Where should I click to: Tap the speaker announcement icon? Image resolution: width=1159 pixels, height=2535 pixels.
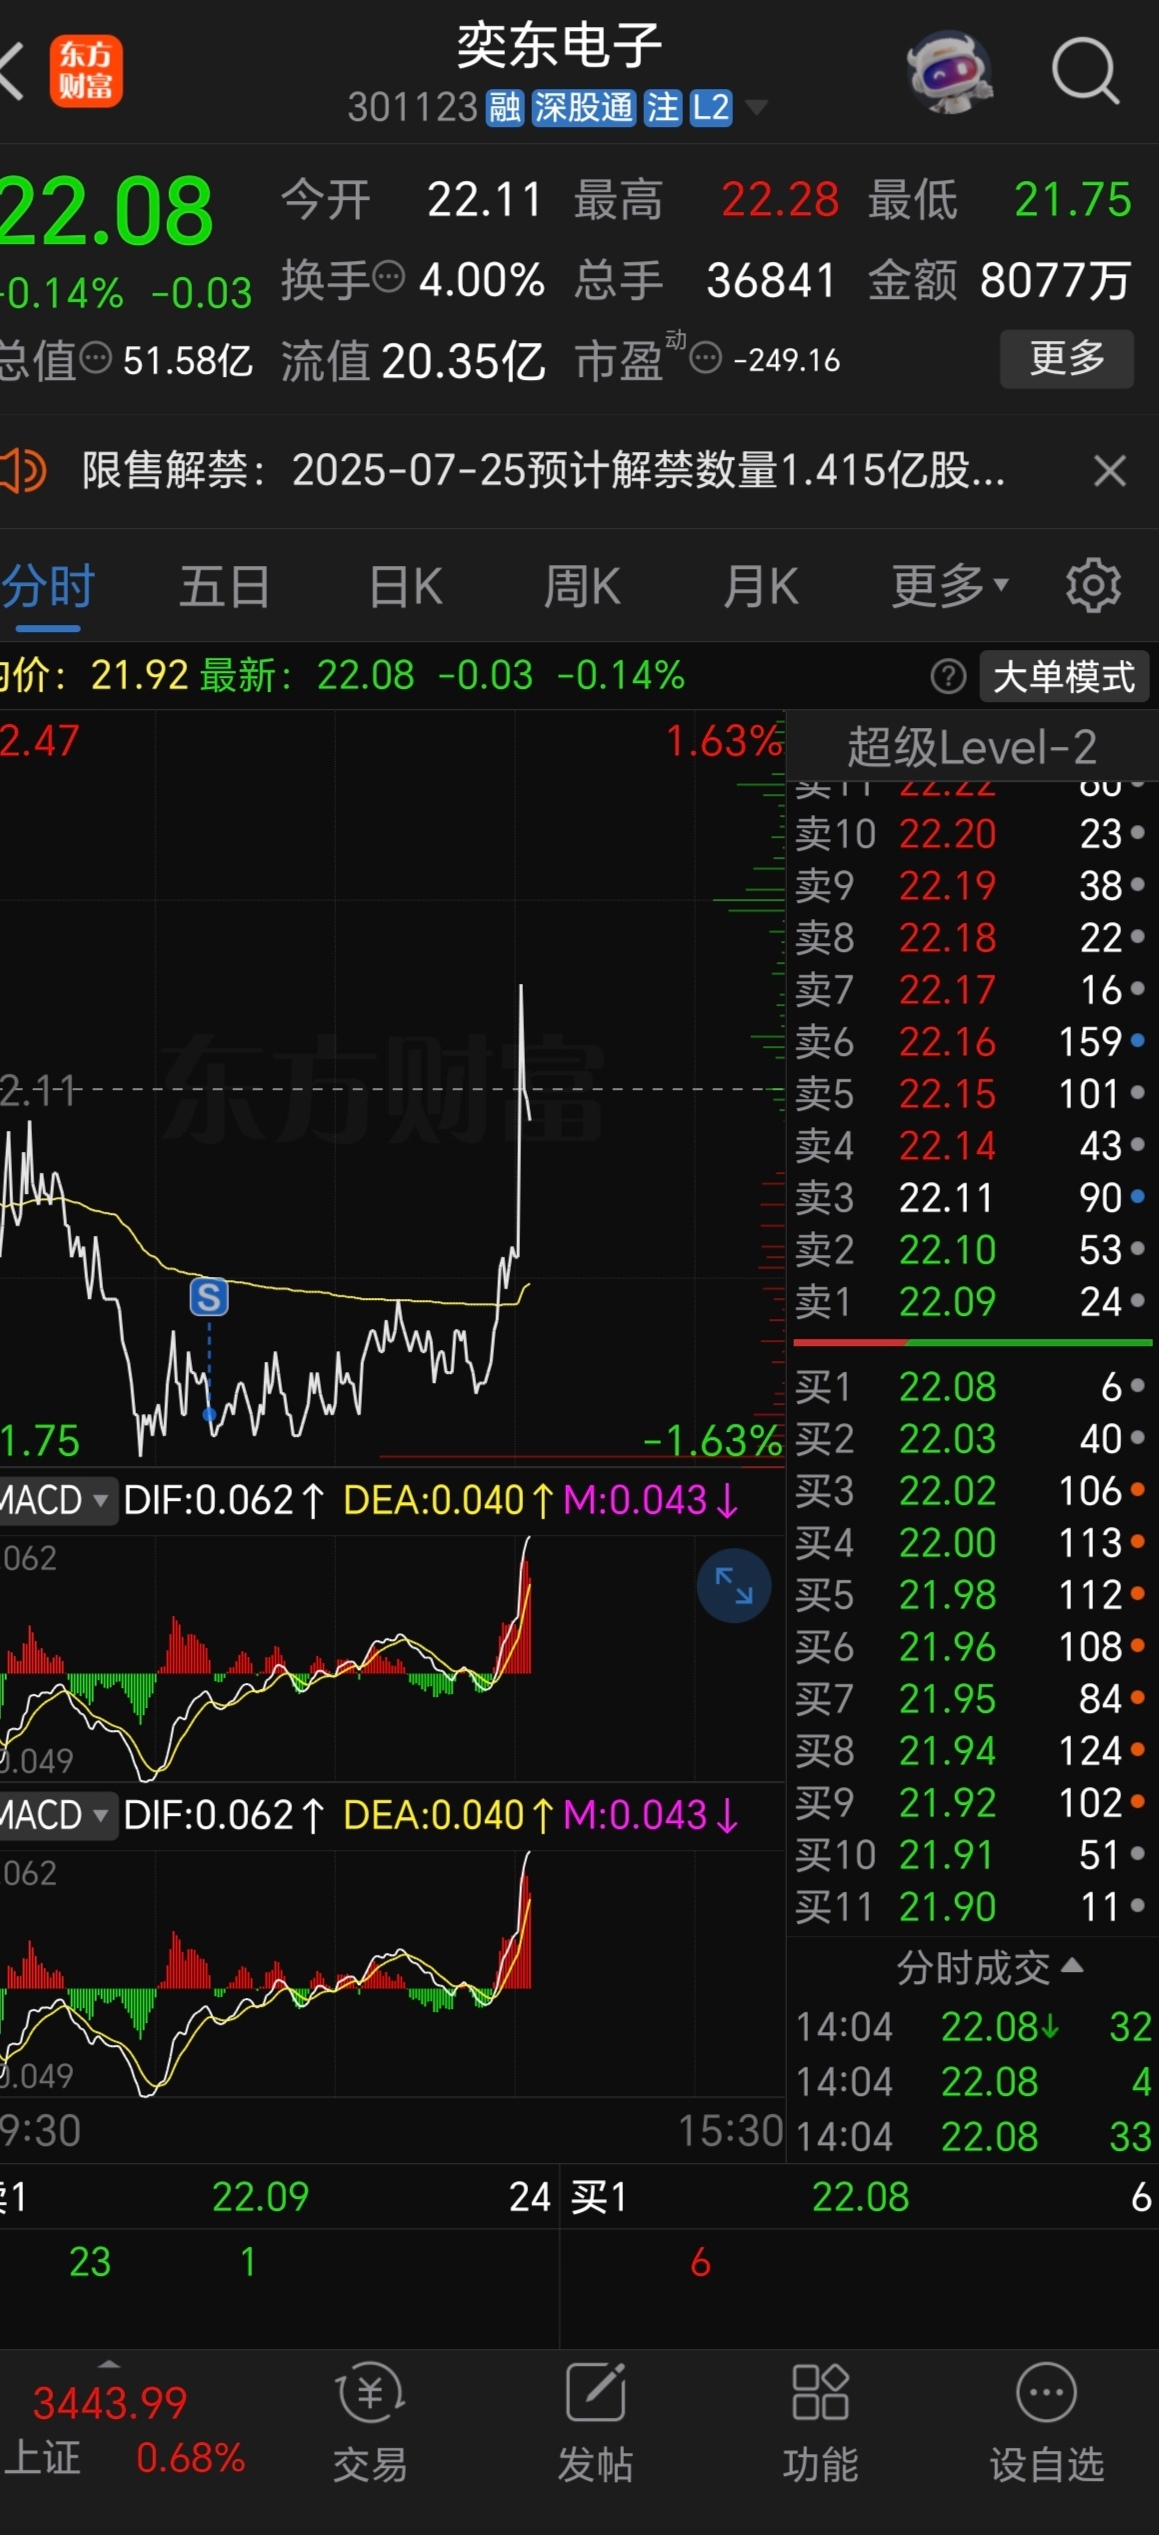23,470
